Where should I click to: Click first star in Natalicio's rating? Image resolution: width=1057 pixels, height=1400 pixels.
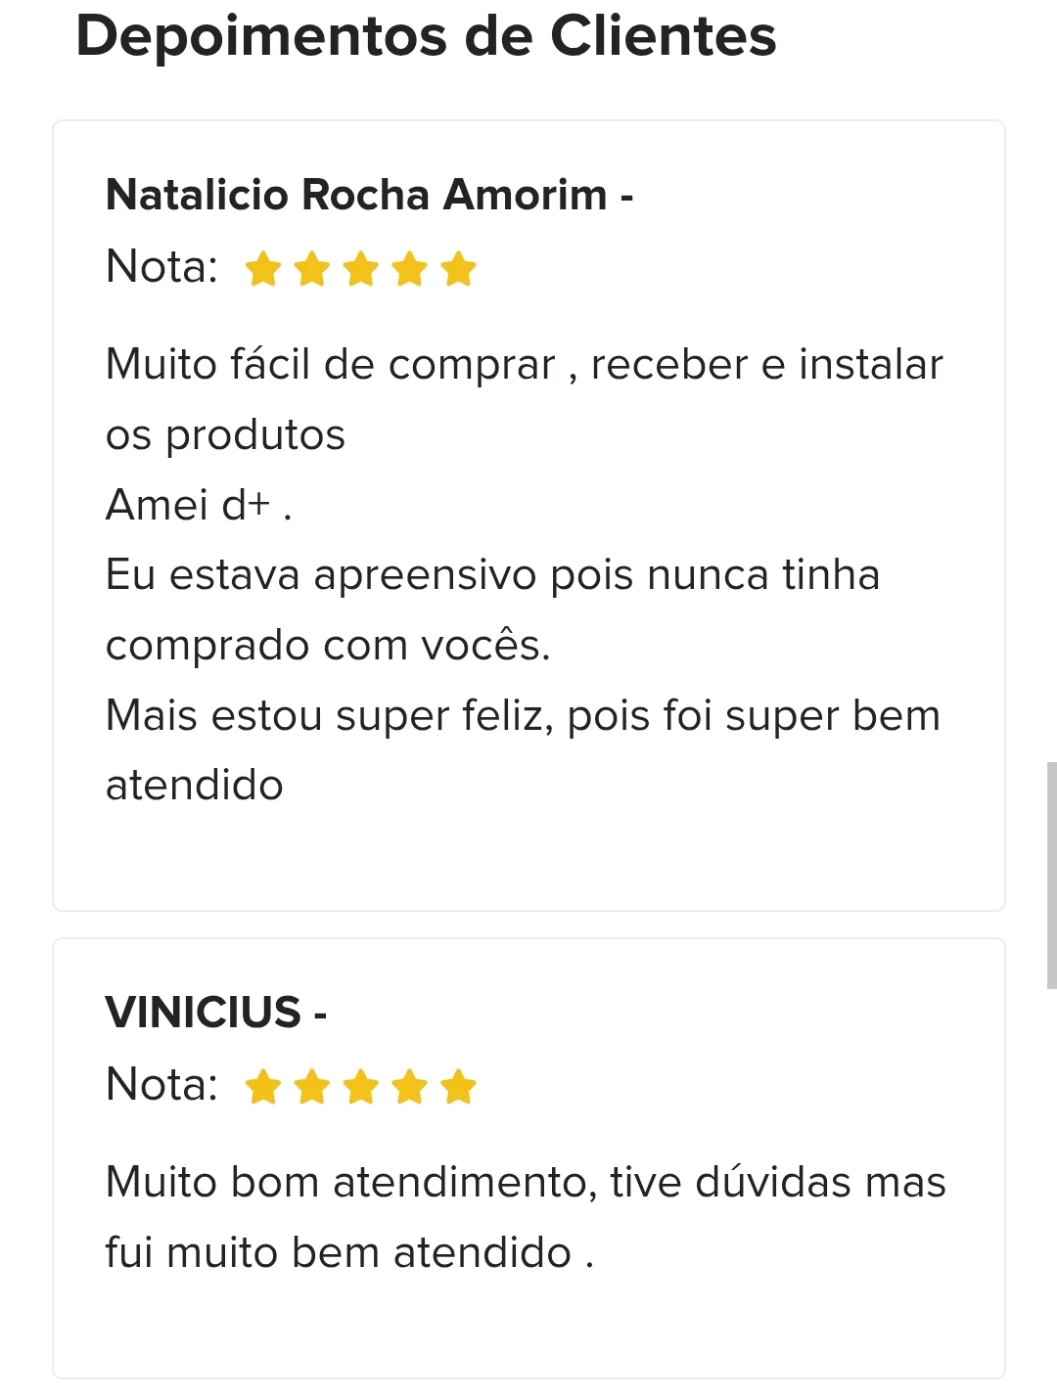tap(263, 269)
